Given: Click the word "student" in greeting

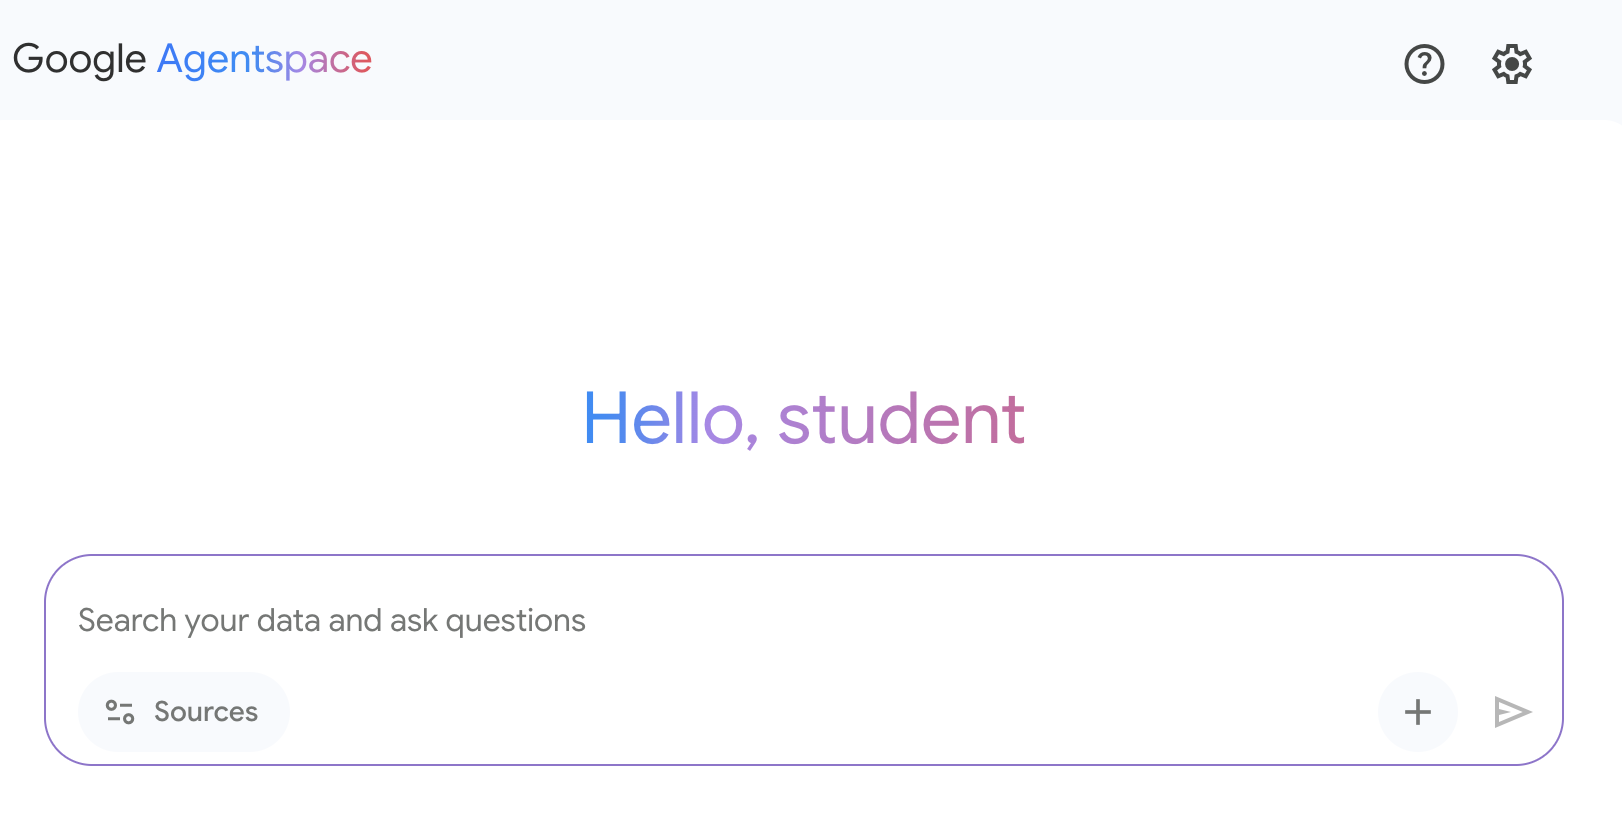Looking at the screenshot, I should (901, 419).
